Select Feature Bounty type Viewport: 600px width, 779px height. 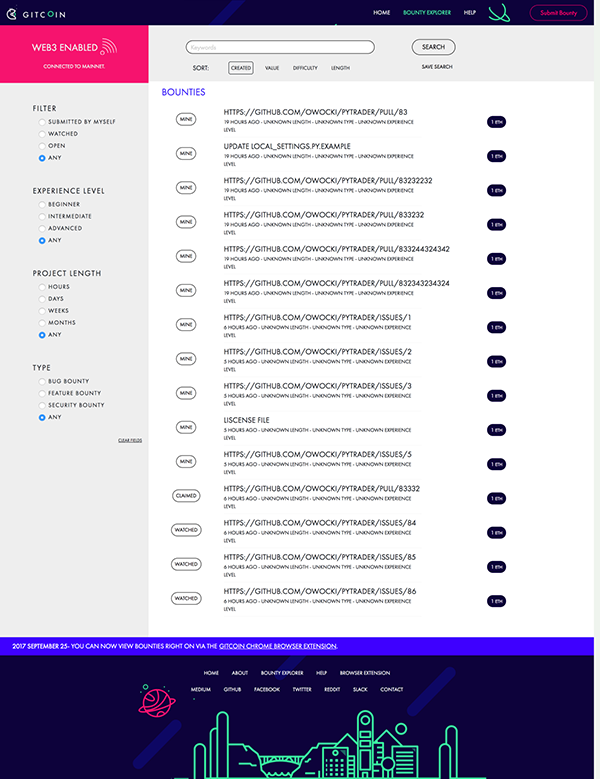click(x=42, y=393)
